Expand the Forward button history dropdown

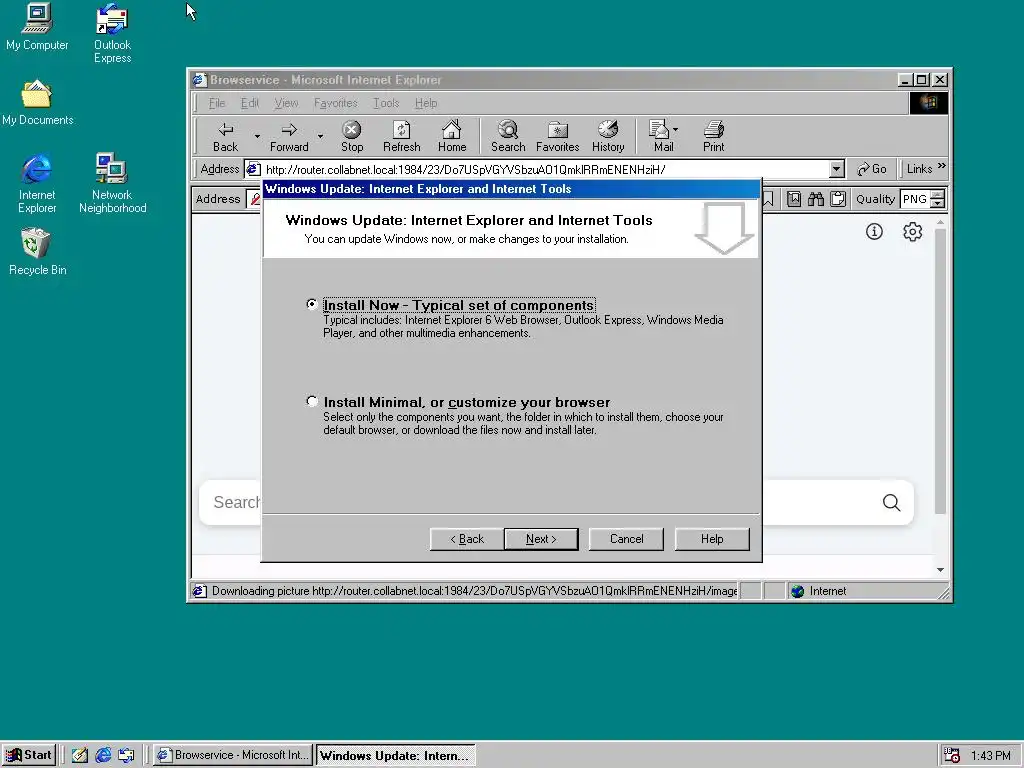pyautogui.click(x=320, y=136)
